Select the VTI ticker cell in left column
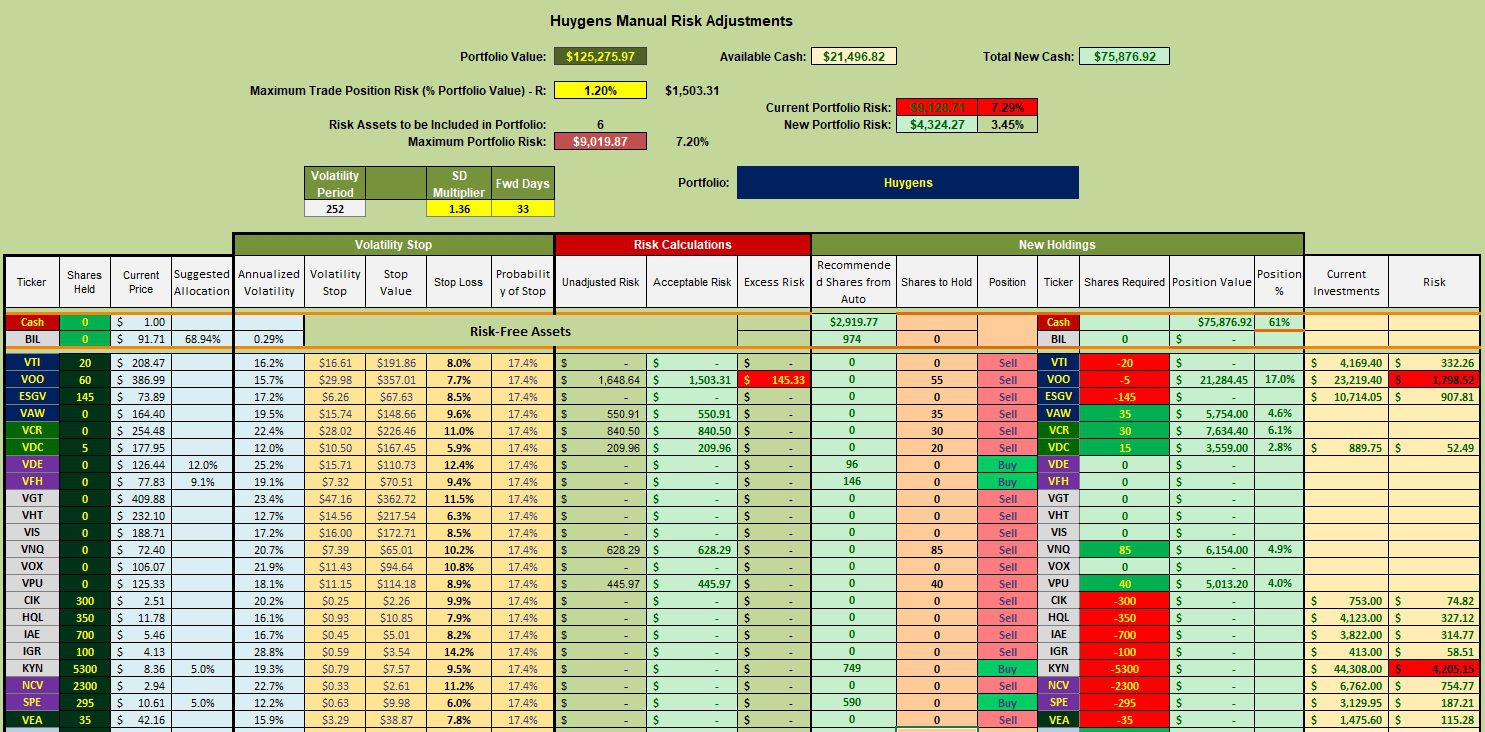 (31, 363)
